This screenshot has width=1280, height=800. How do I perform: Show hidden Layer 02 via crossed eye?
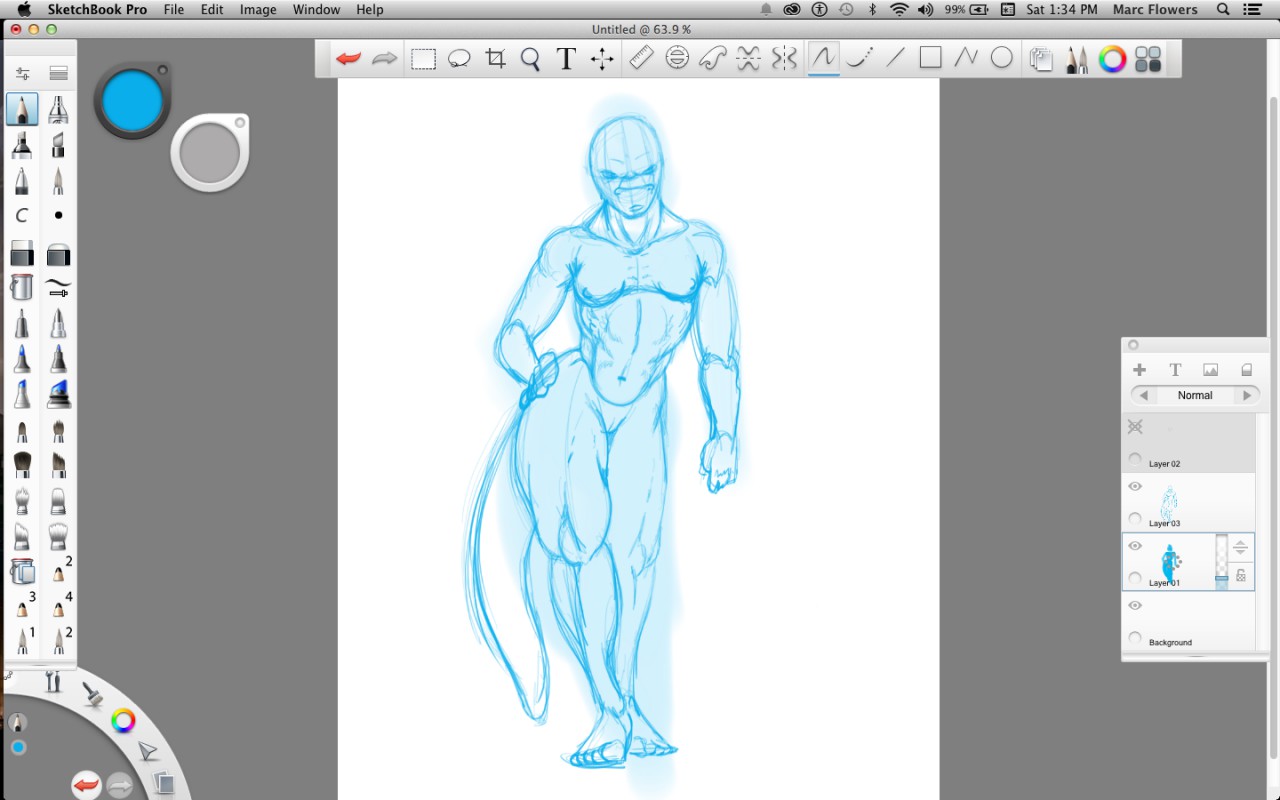point(1135,427)
